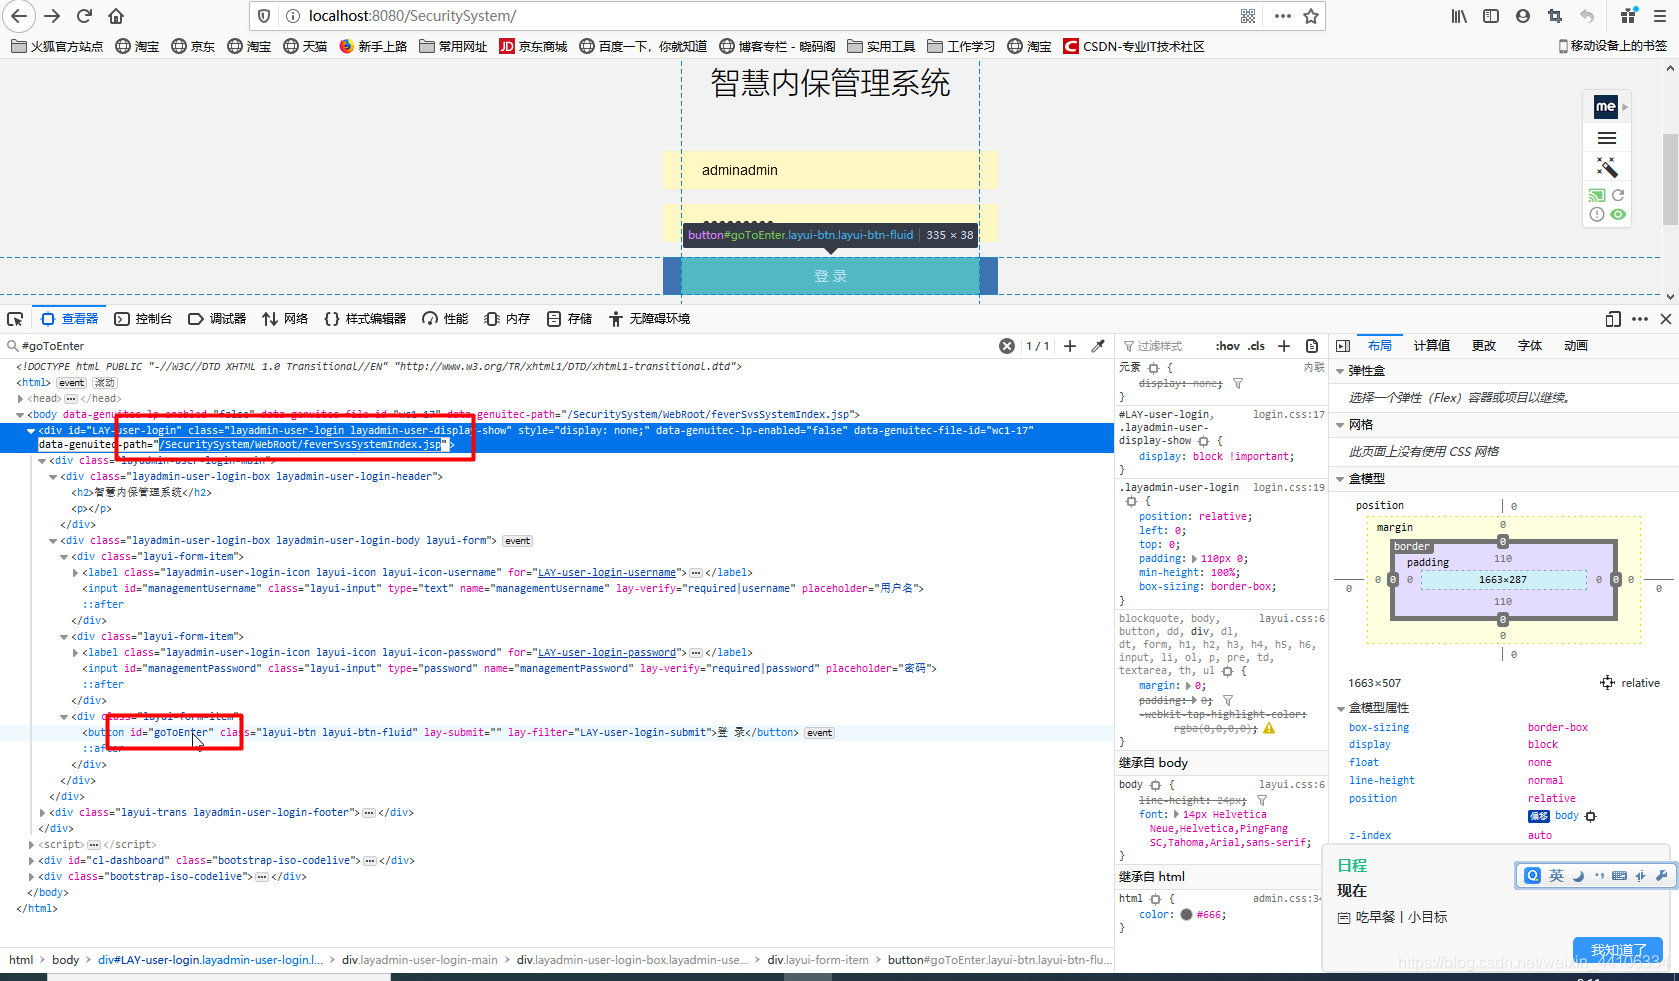Collapse the selected LAY-user-login div node

[x=31, y=430]
